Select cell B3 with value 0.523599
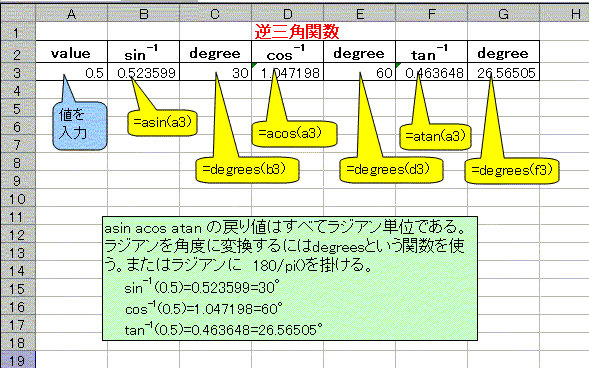 point(143,72)
